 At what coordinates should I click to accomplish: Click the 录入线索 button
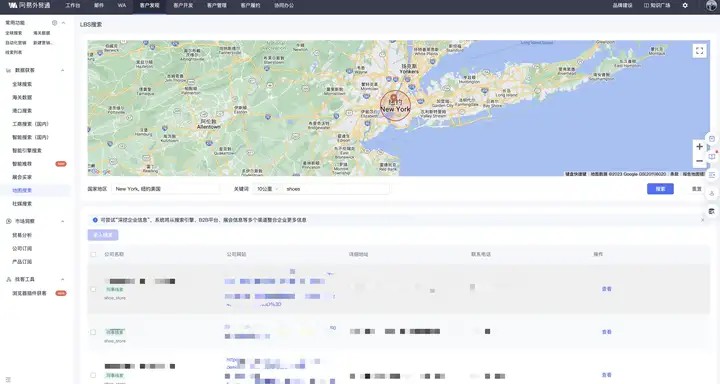pos(103,235)
